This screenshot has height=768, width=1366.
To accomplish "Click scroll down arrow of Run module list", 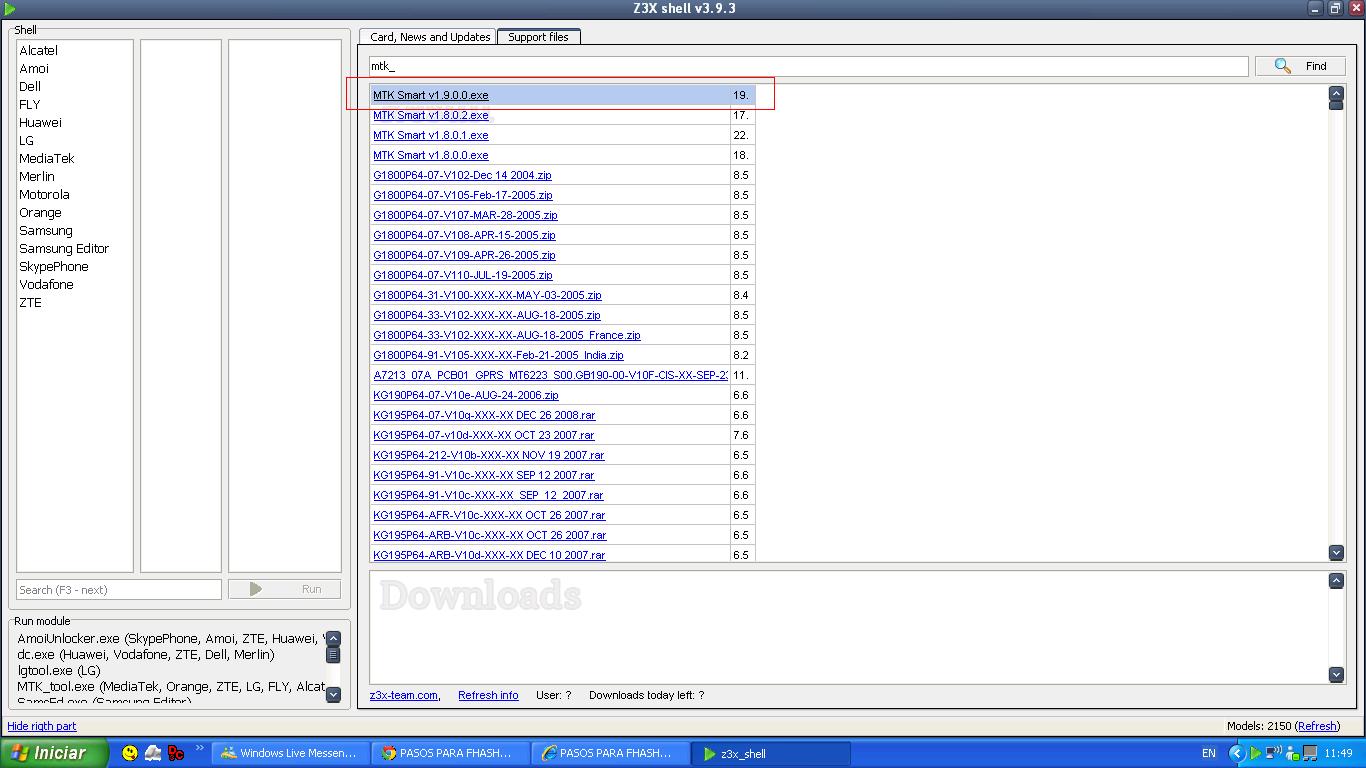I will (334, 694).
